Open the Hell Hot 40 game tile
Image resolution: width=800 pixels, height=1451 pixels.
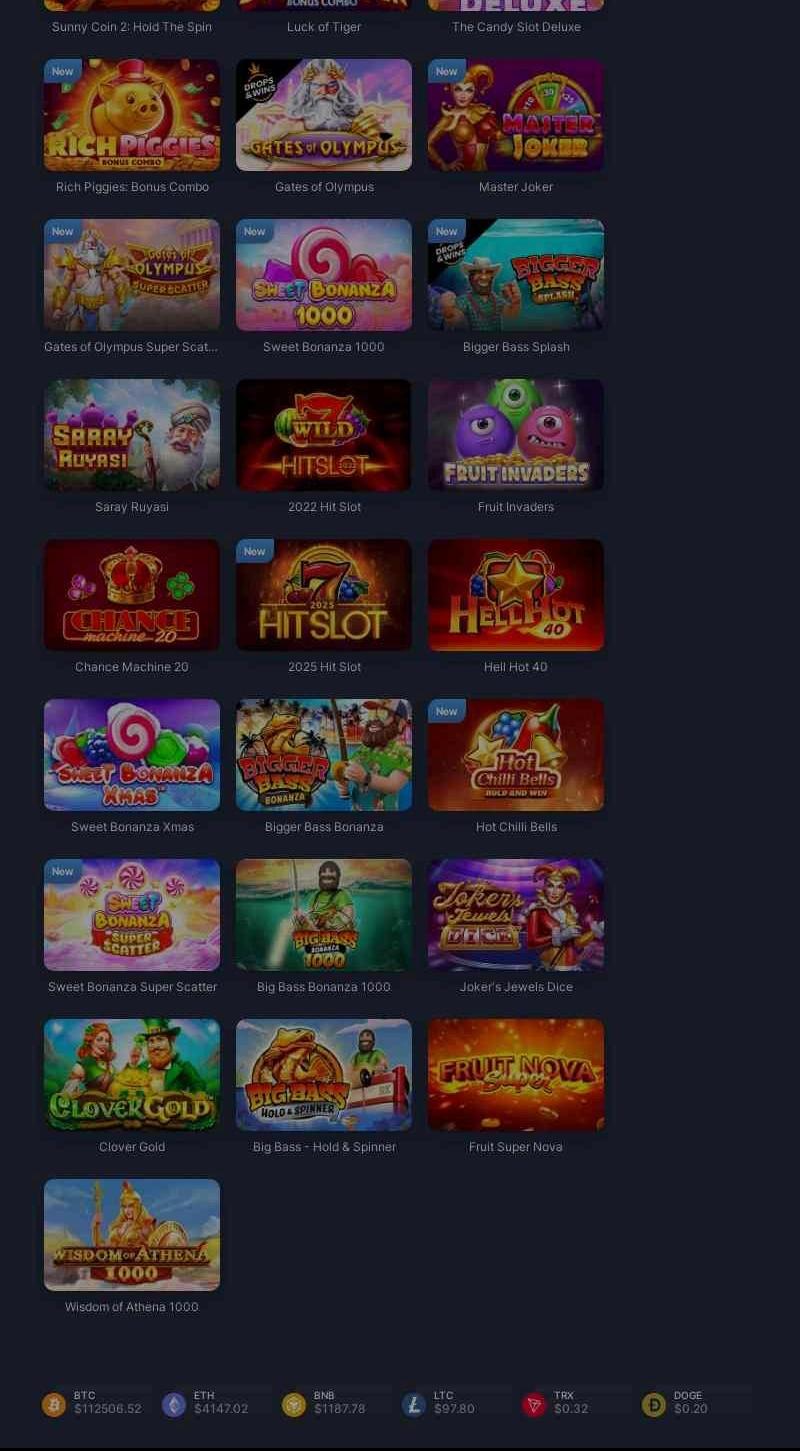[x=516, y=595]
